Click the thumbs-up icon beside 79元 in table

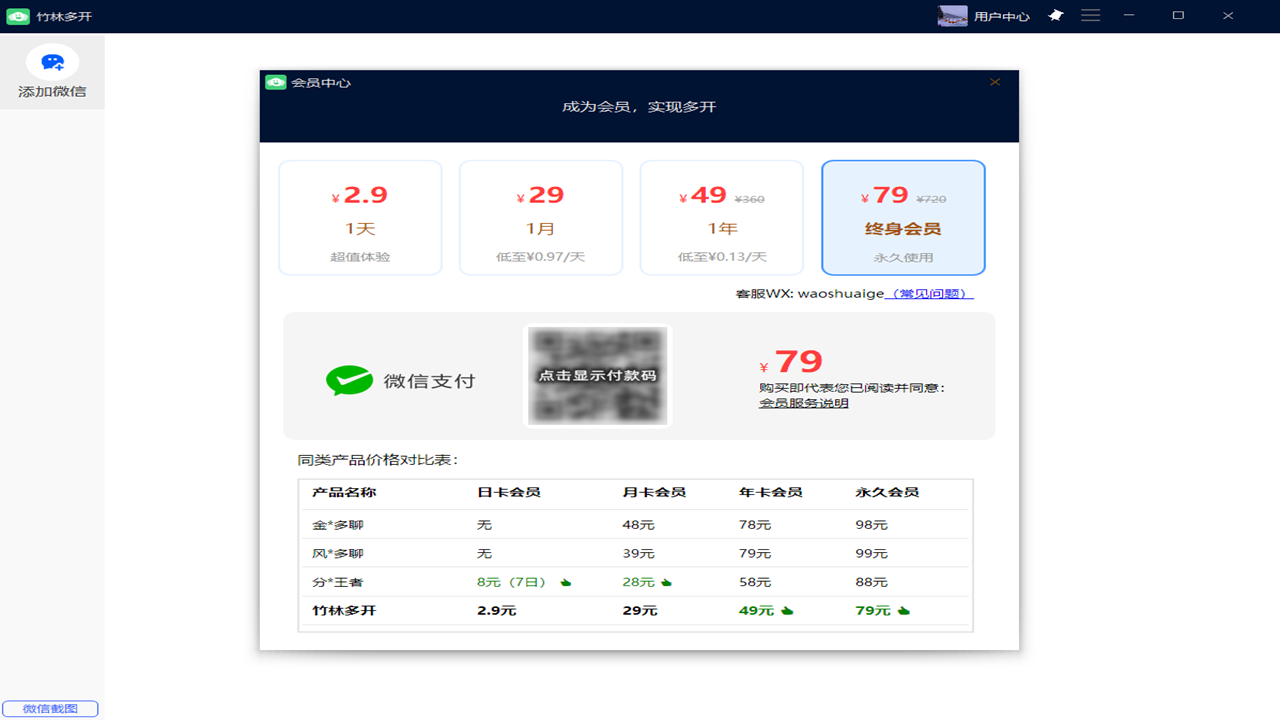point(904,611)
